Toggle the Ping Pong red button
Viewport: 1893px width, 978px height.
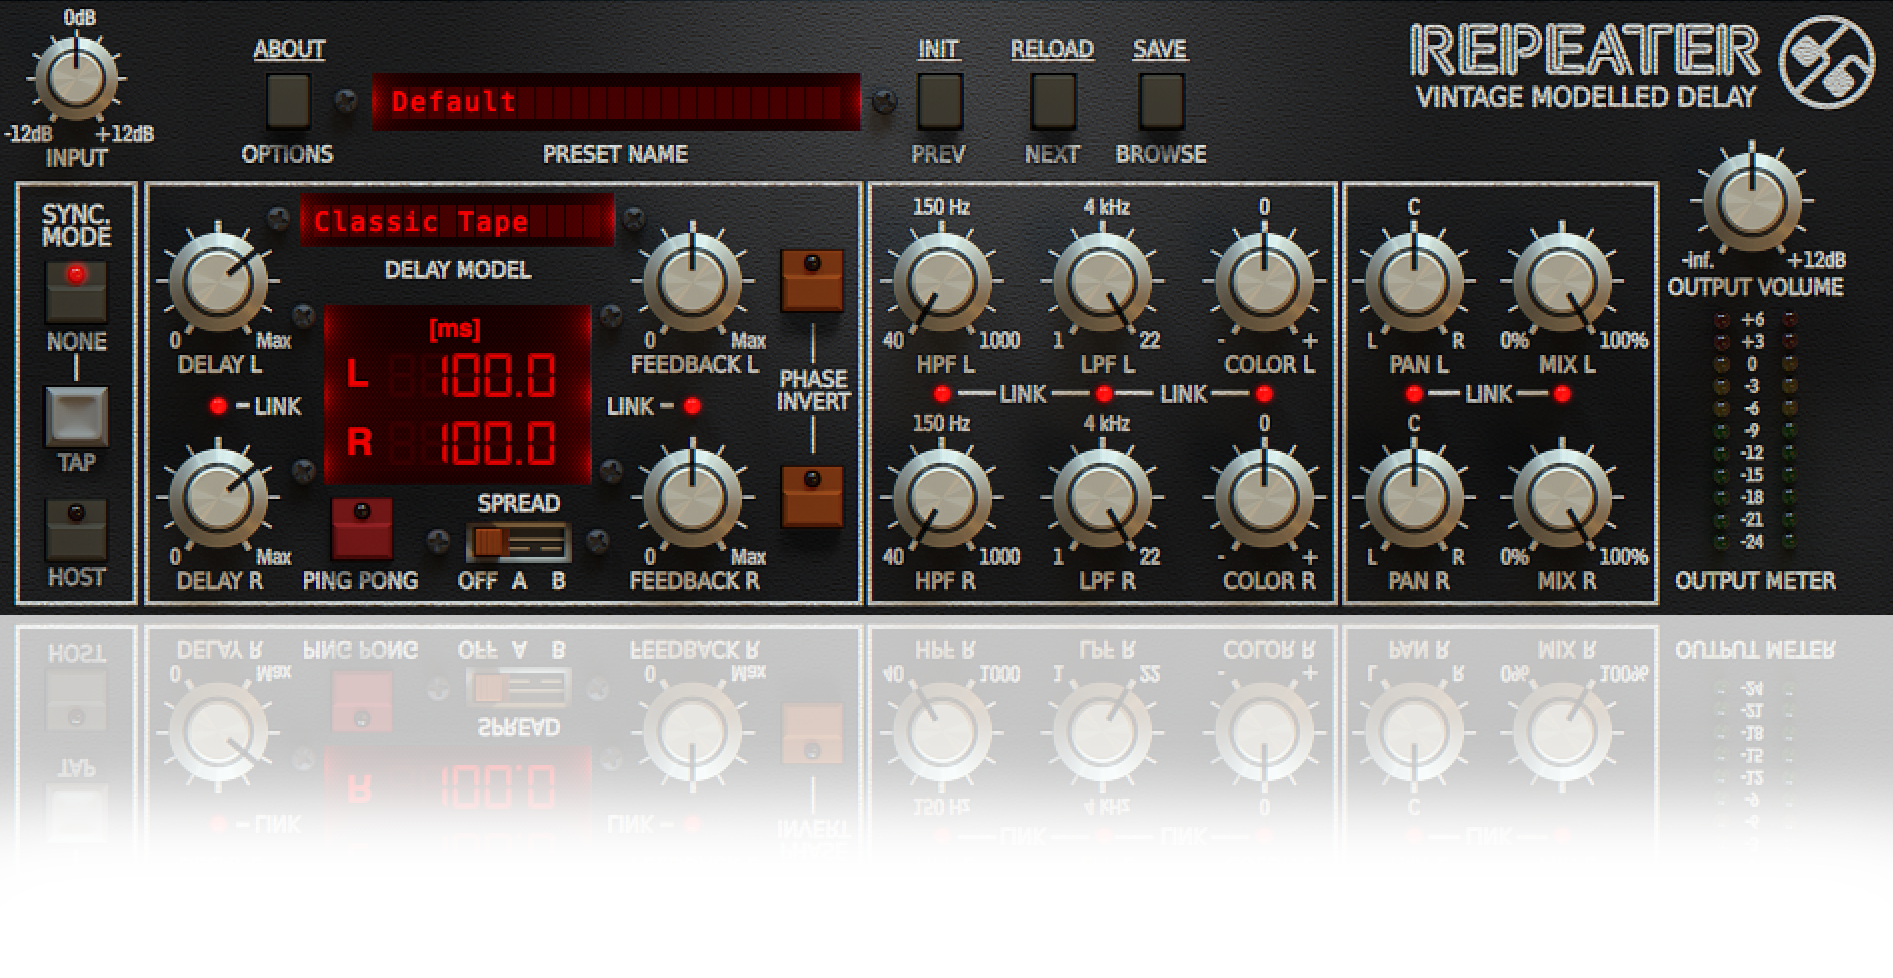point(361,528)
